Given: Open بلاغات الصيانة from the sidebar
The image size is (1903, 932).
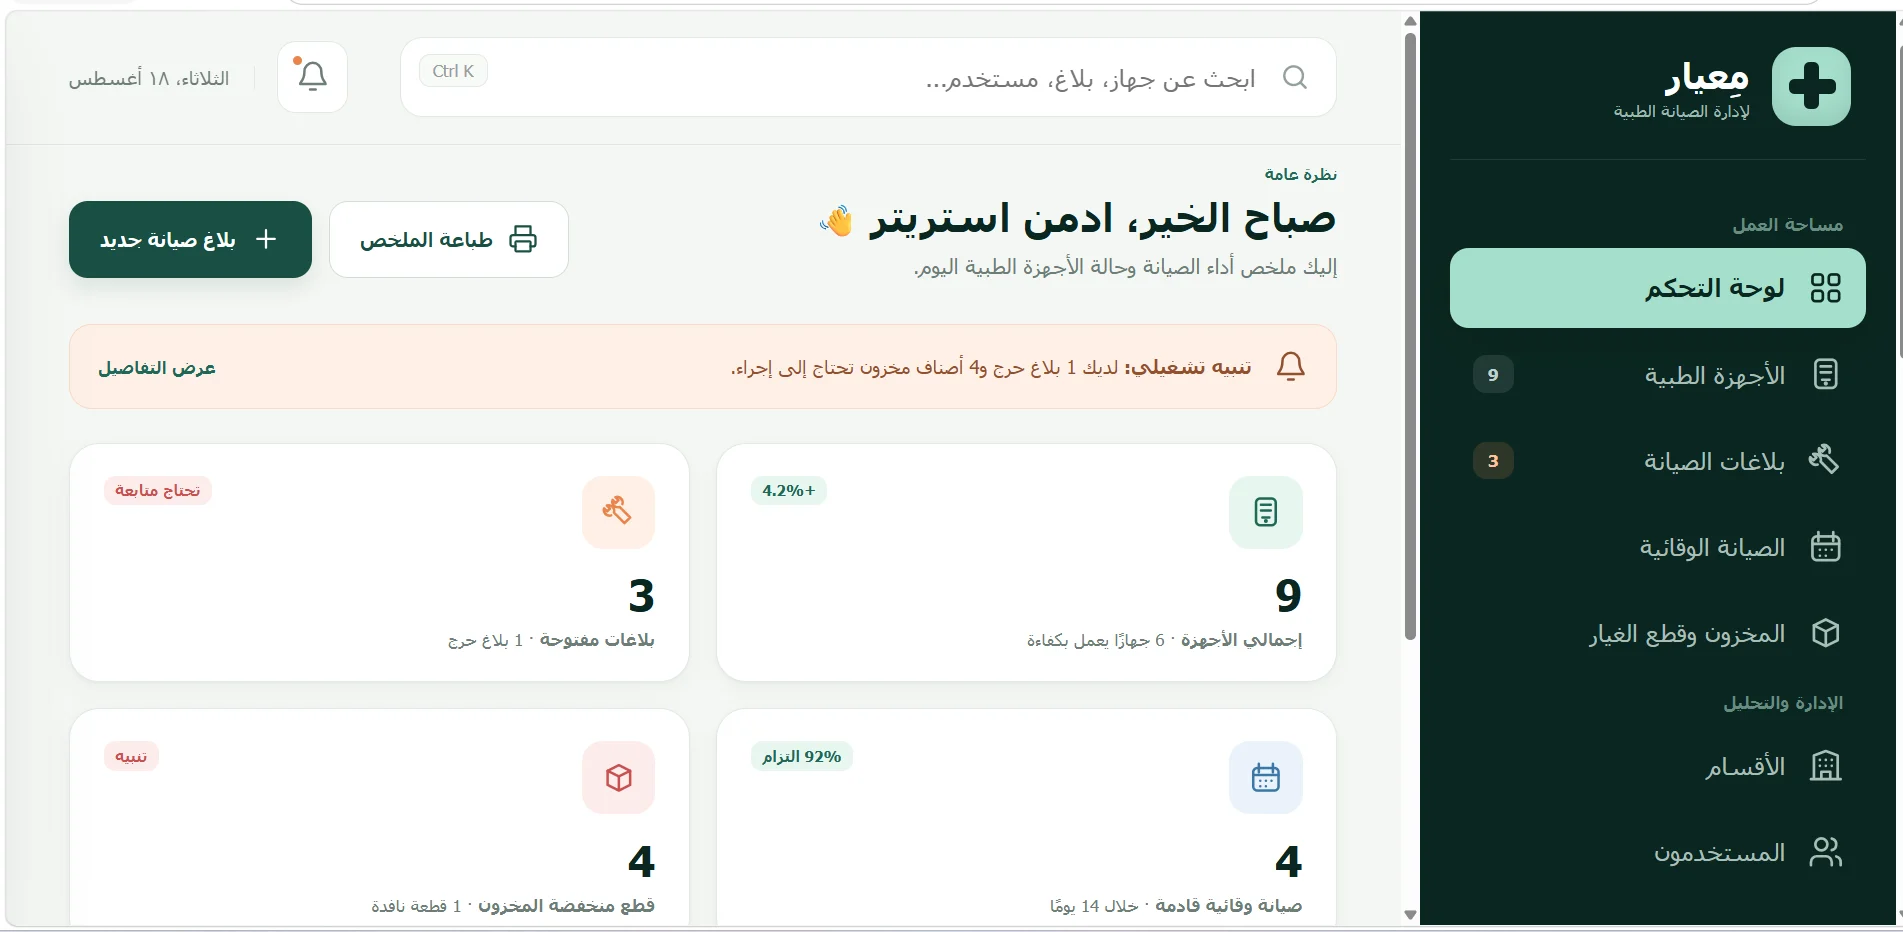Looking at the screenshot, I should coord(1657,461).
